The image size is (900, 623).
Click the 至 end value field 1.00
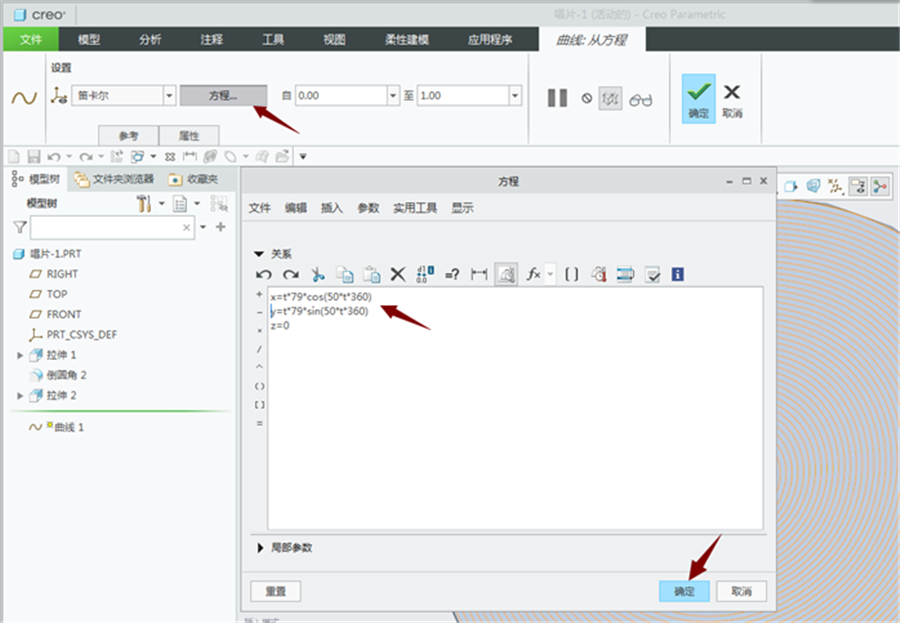pos(463,95)
